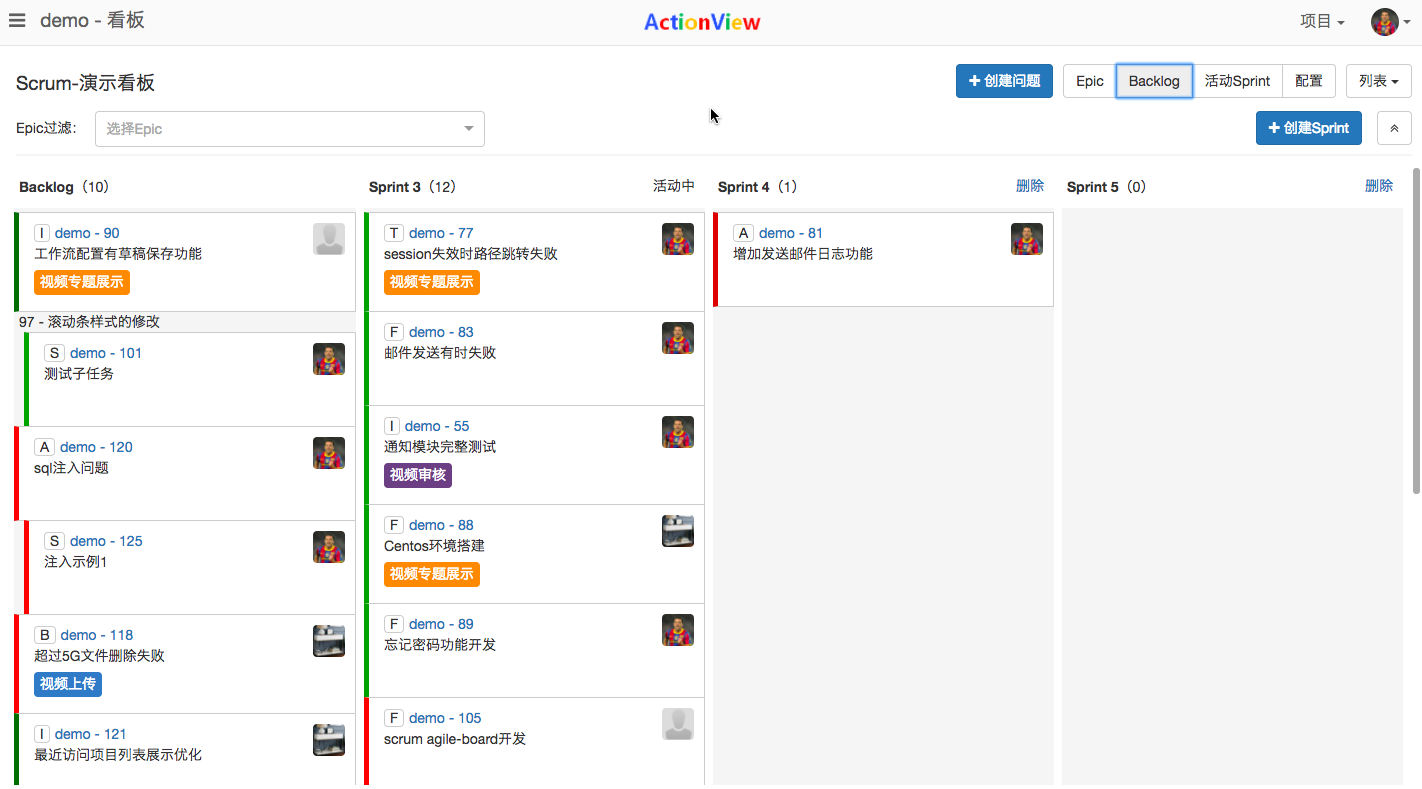The width and height of the screenshot is (1422, 789).
Task: Click the ActionView logo
Action: tap(702, 22)
